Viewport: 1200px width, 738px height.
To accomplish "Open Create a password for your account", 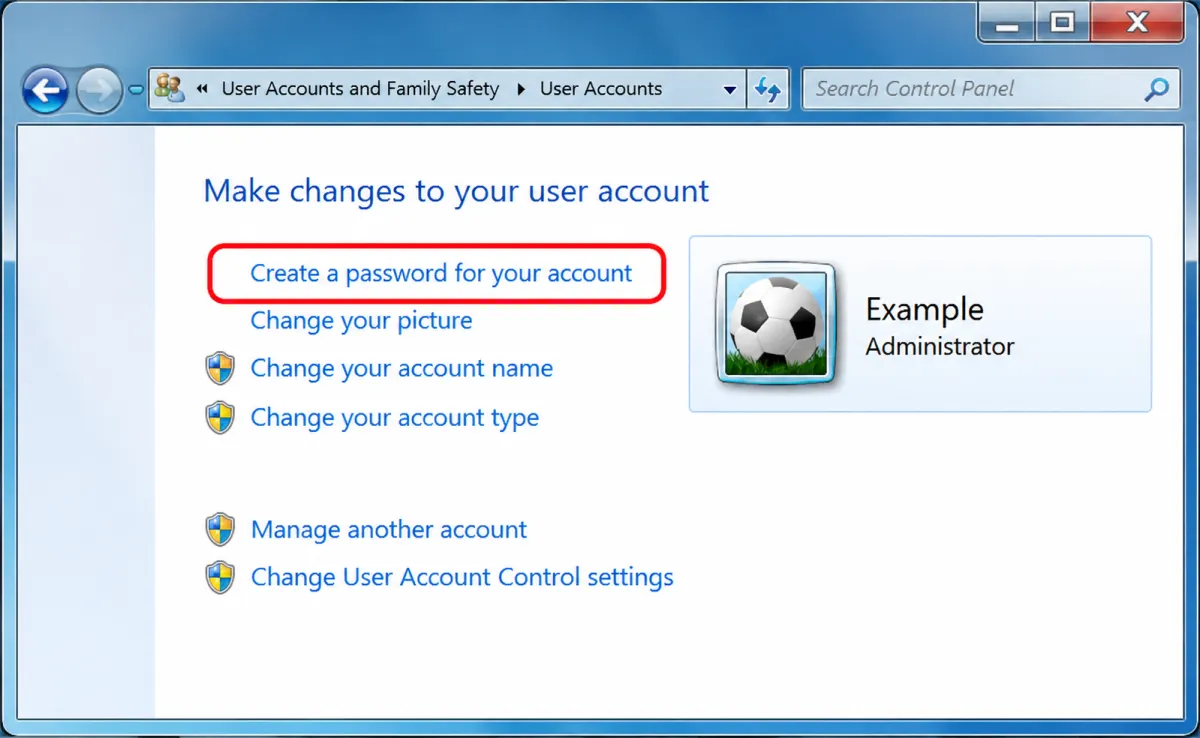I will pos(441,273).
